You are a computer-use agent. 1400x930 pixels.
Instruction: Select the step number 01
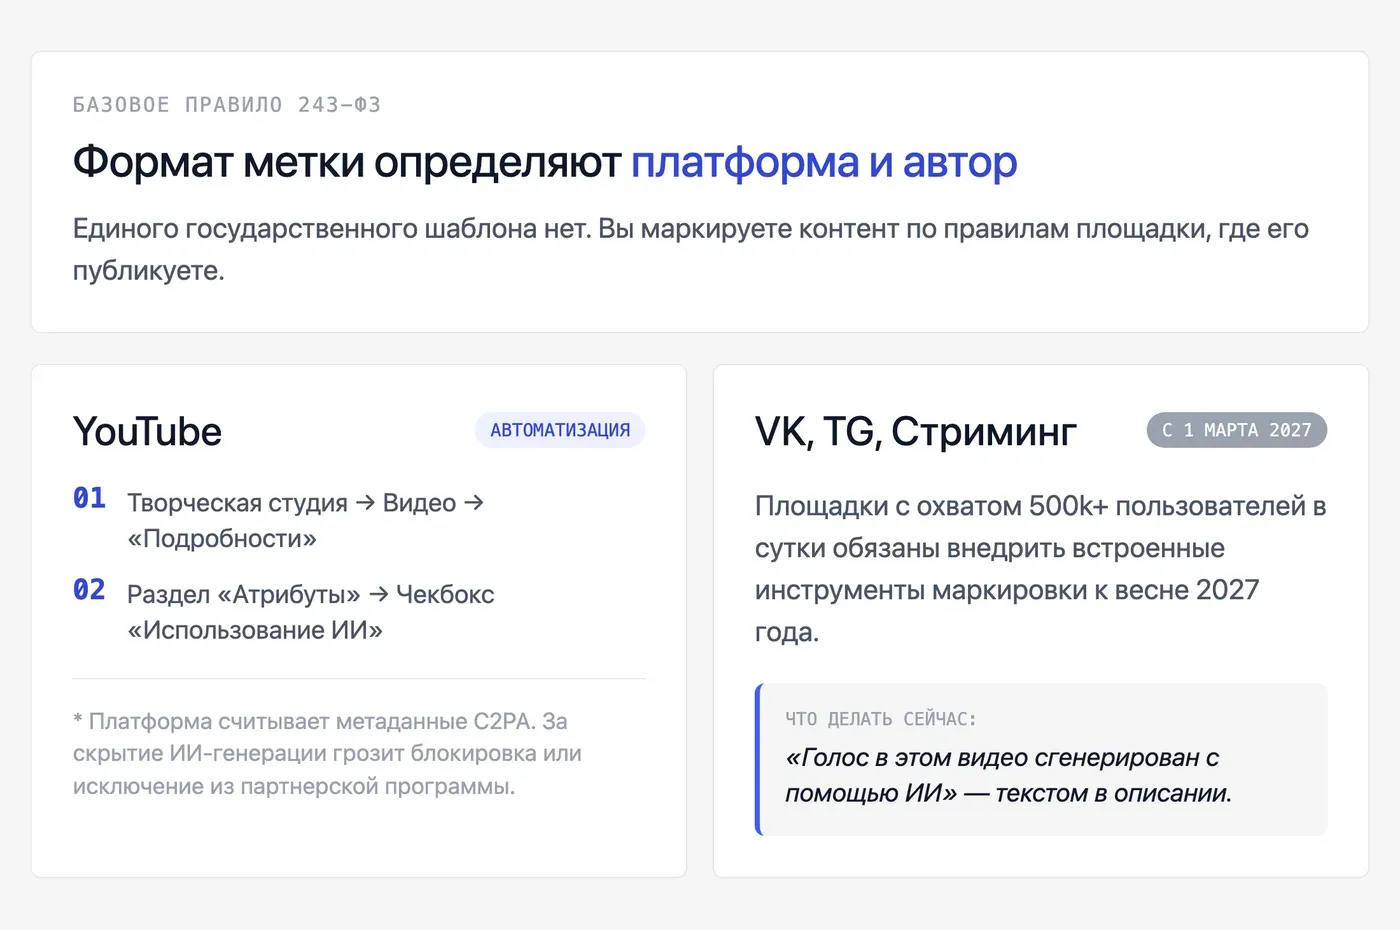point(89,498)
